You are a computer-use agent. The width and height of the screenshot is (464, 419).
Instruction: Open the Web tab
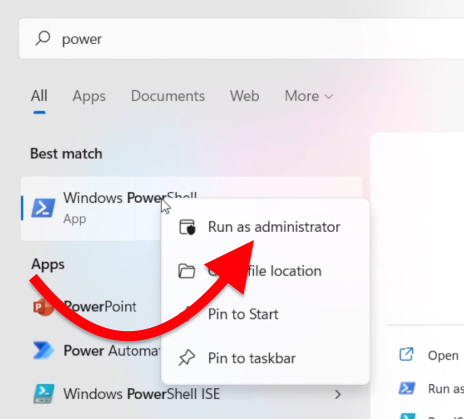[244, 96]
